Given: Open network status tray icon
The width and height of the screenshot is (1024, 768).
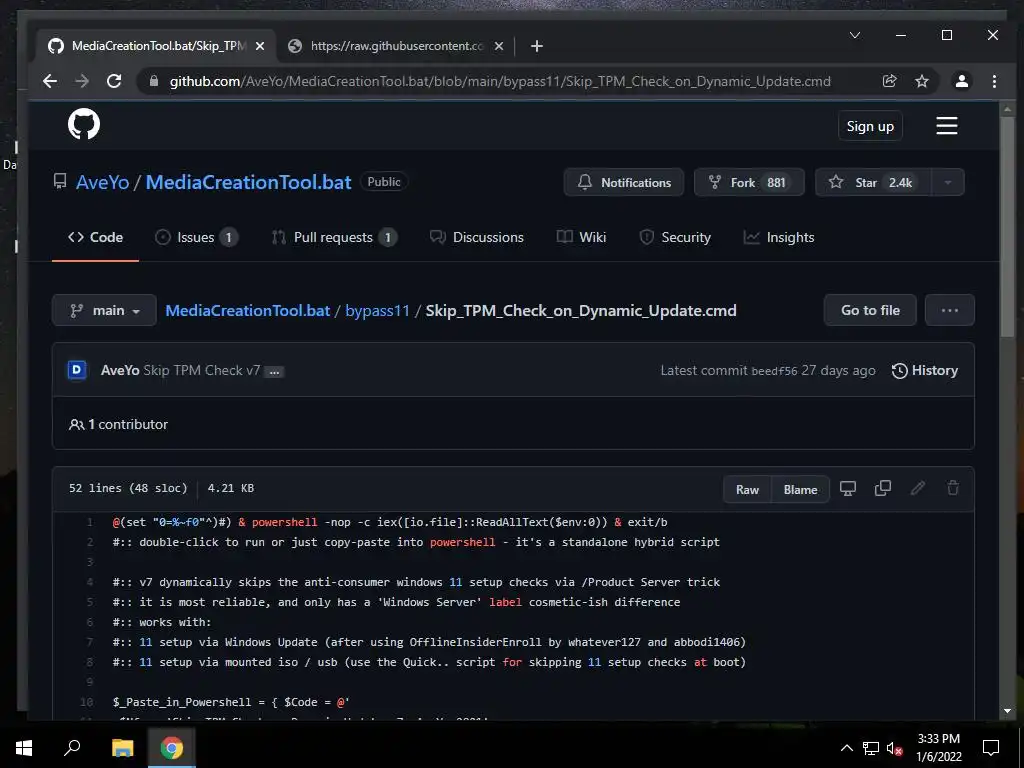Looking at the screenshot, I should click(x=871, y=748).
